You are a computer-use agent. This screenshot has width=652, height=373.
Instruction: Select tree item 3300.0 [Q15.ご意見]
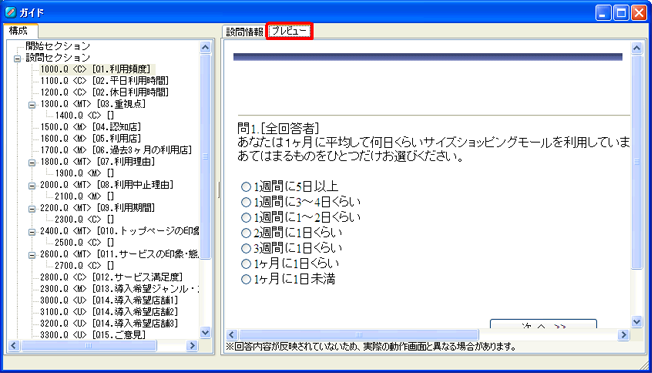point(93,335)
